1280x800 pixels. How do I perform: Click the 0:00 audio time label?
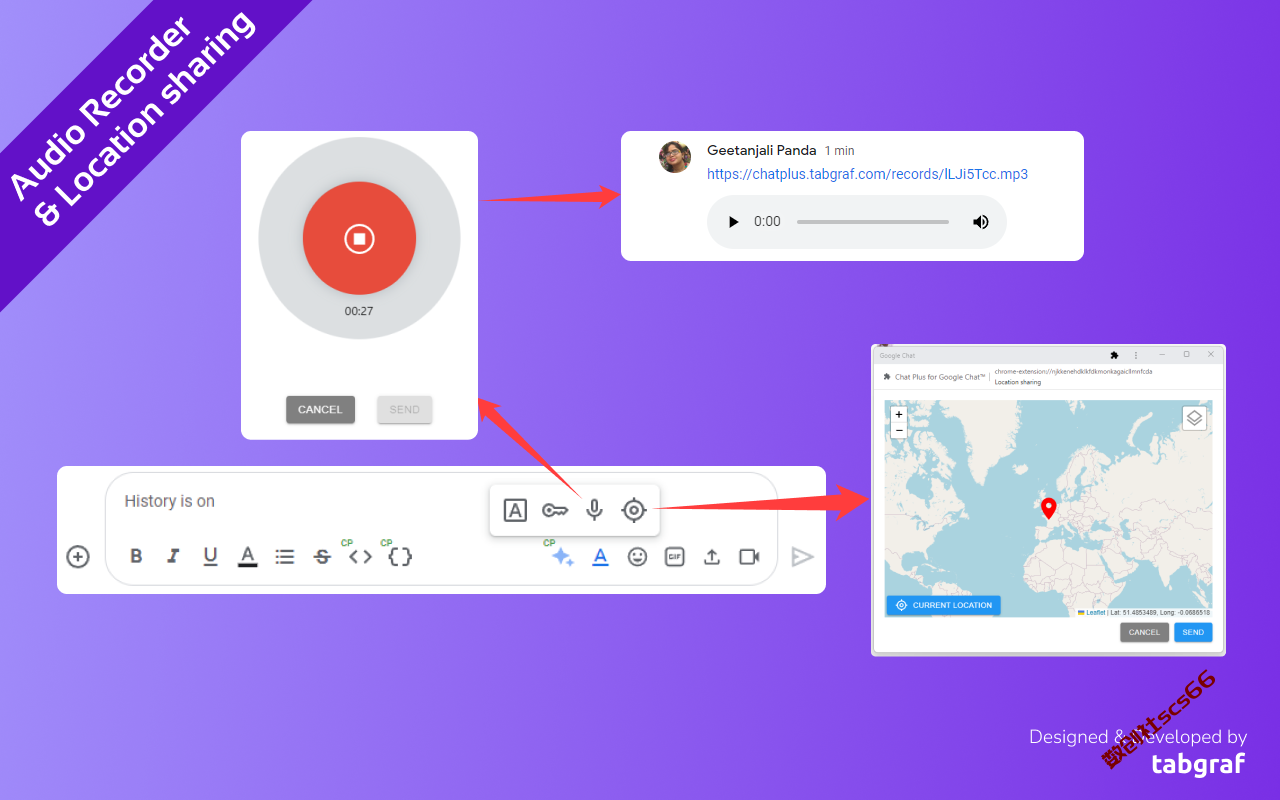click(767, 222)
